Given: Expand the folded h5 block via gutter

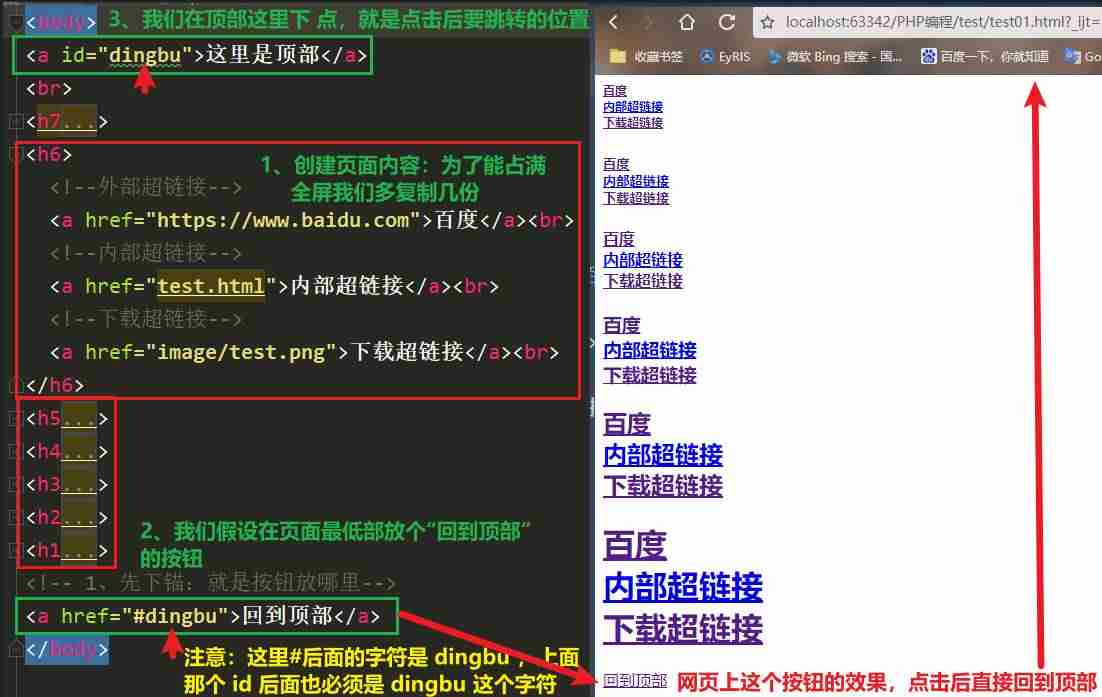Looking at the screenshot, I should [x=15, y=419].
